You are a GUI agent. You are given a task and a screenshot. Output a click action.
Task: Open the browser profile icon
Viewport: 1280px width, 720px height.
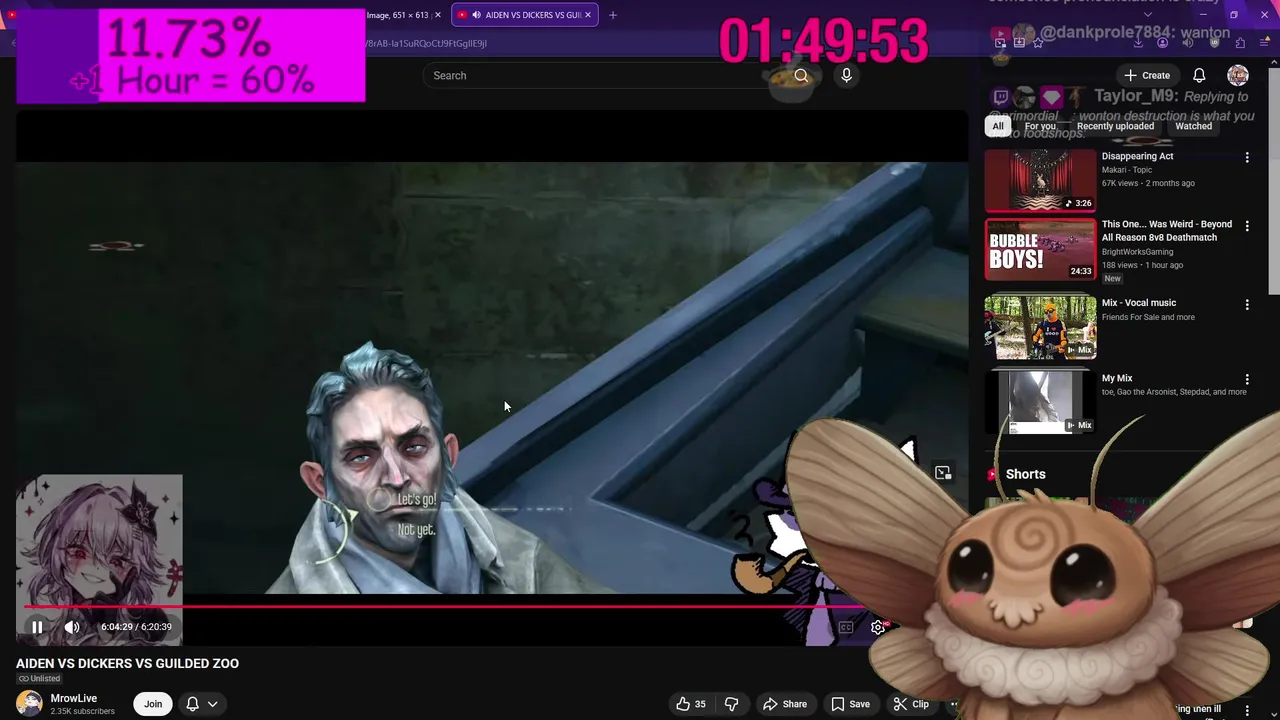point(1162,43)
